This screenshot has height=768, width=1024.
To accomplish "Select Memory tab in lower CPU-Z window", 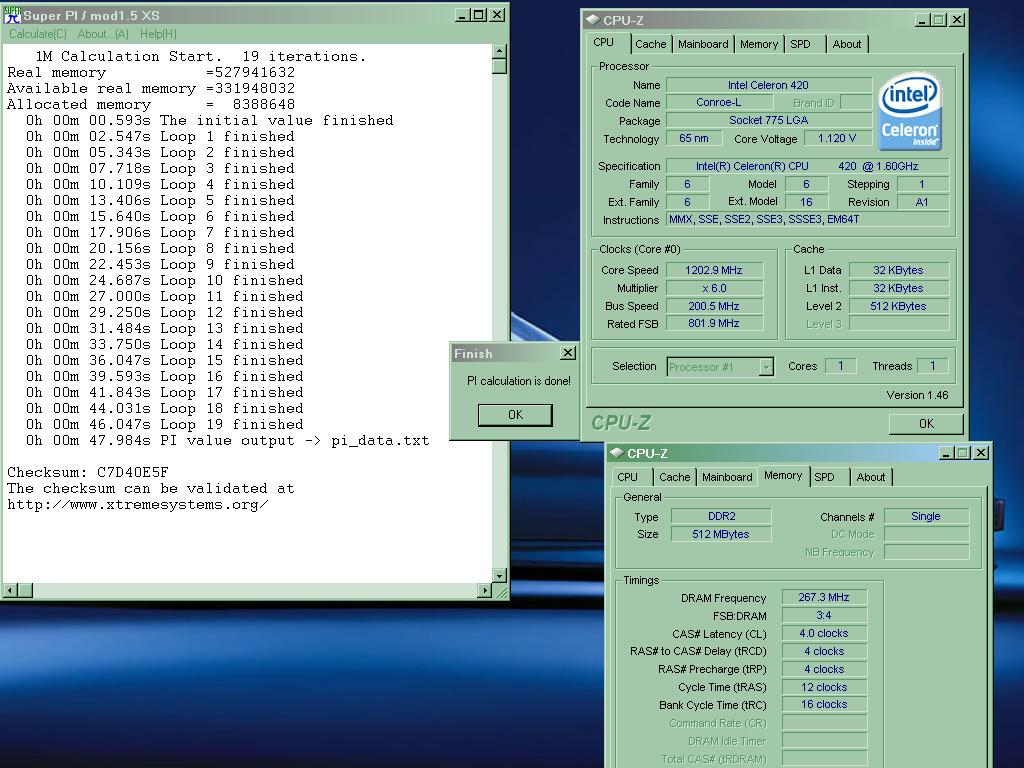I will [x=782, y=475].
